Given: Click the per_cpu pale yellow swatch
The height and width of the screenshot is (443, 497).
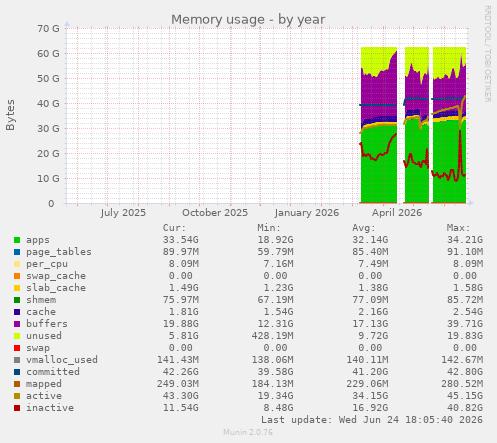Looking at the screenshot, I should (17, 264).
